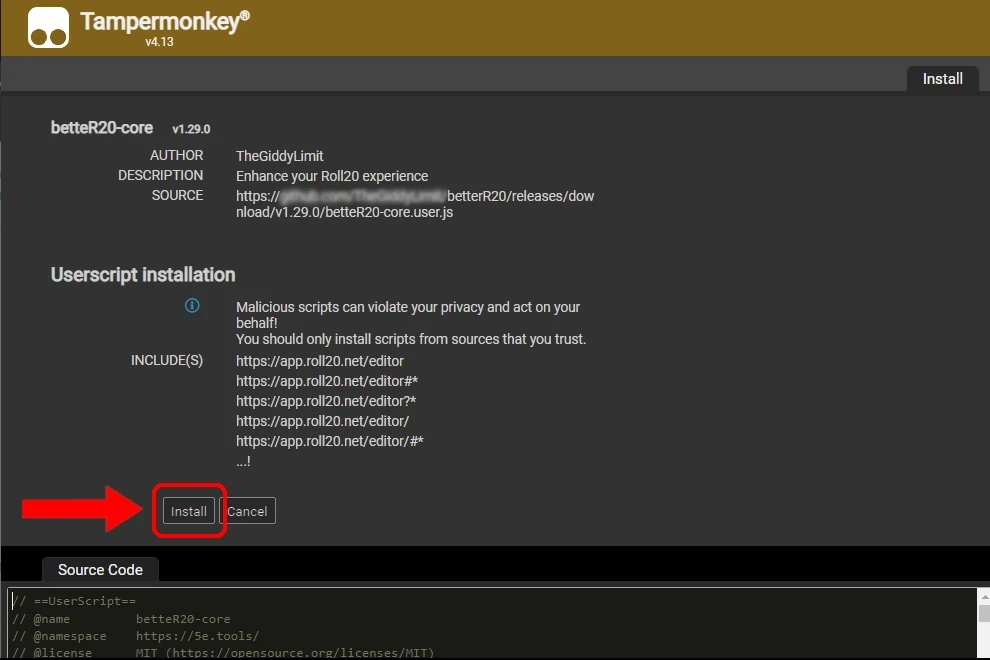Image resolution: width=990 pixels, height=660 pixels.
Task: Click the '@license MIT' code line
Action: click(224, 652)
